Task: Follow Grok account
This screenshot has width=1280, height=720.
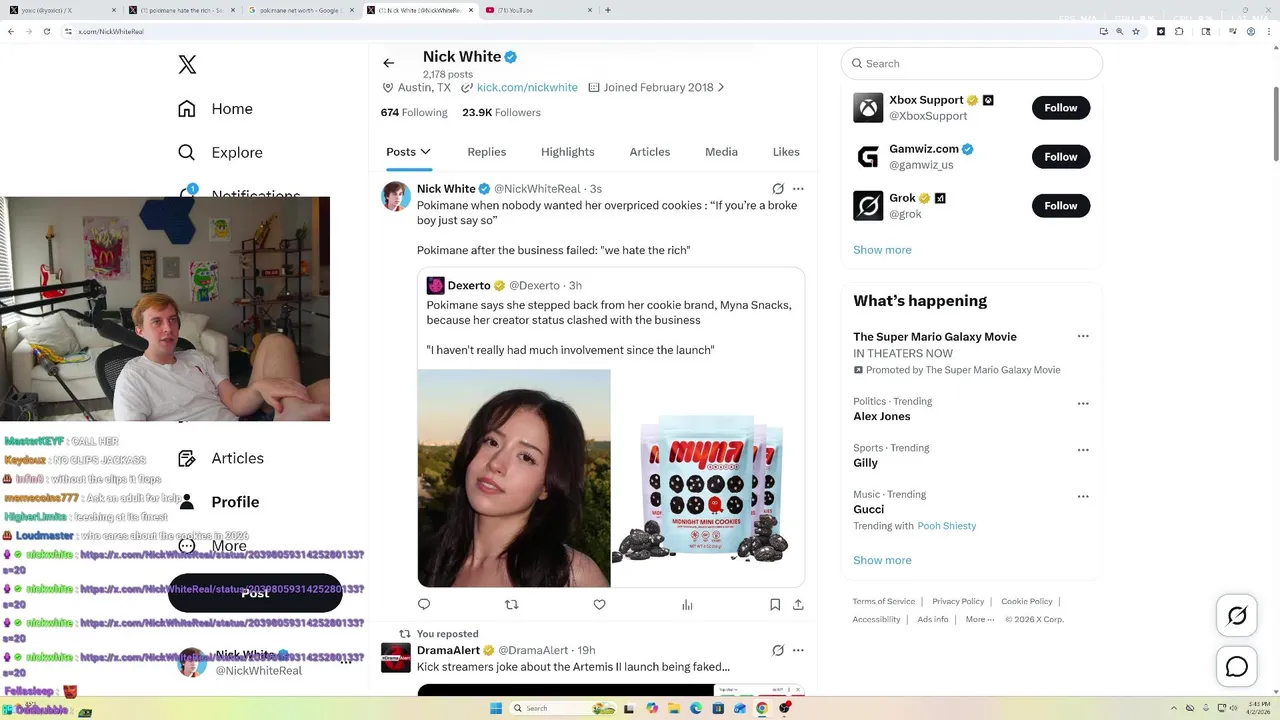Action: 1061,206
